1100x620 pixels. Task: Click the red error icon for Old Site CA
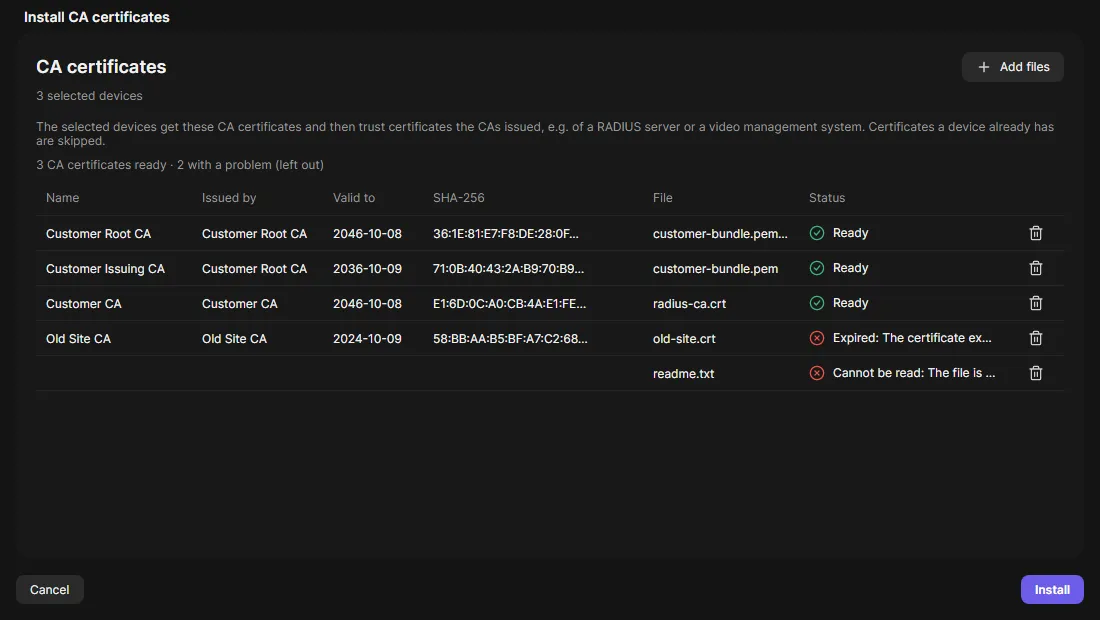tap(817, 338)
